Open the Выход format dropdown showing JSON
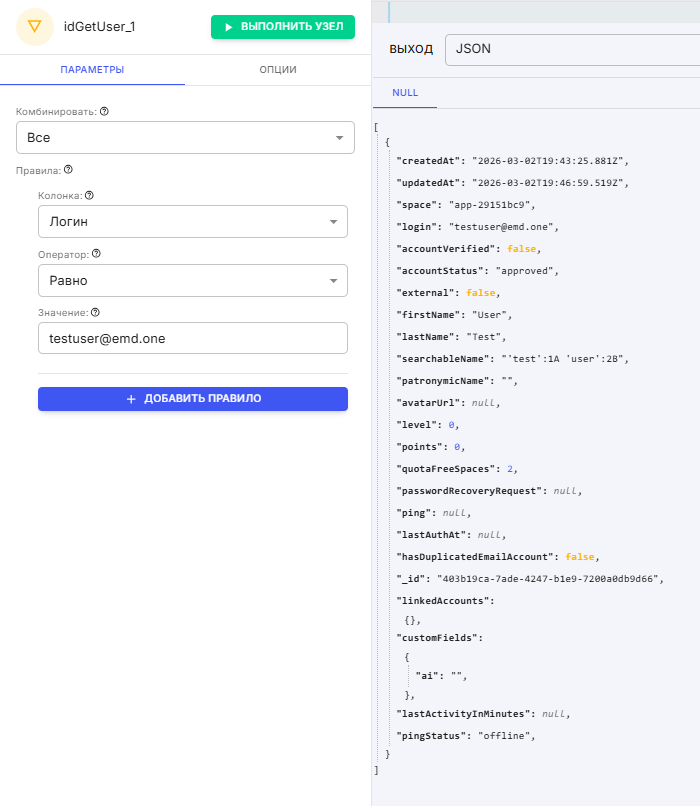The image size is (700, 806). click(x=570, y=48)
